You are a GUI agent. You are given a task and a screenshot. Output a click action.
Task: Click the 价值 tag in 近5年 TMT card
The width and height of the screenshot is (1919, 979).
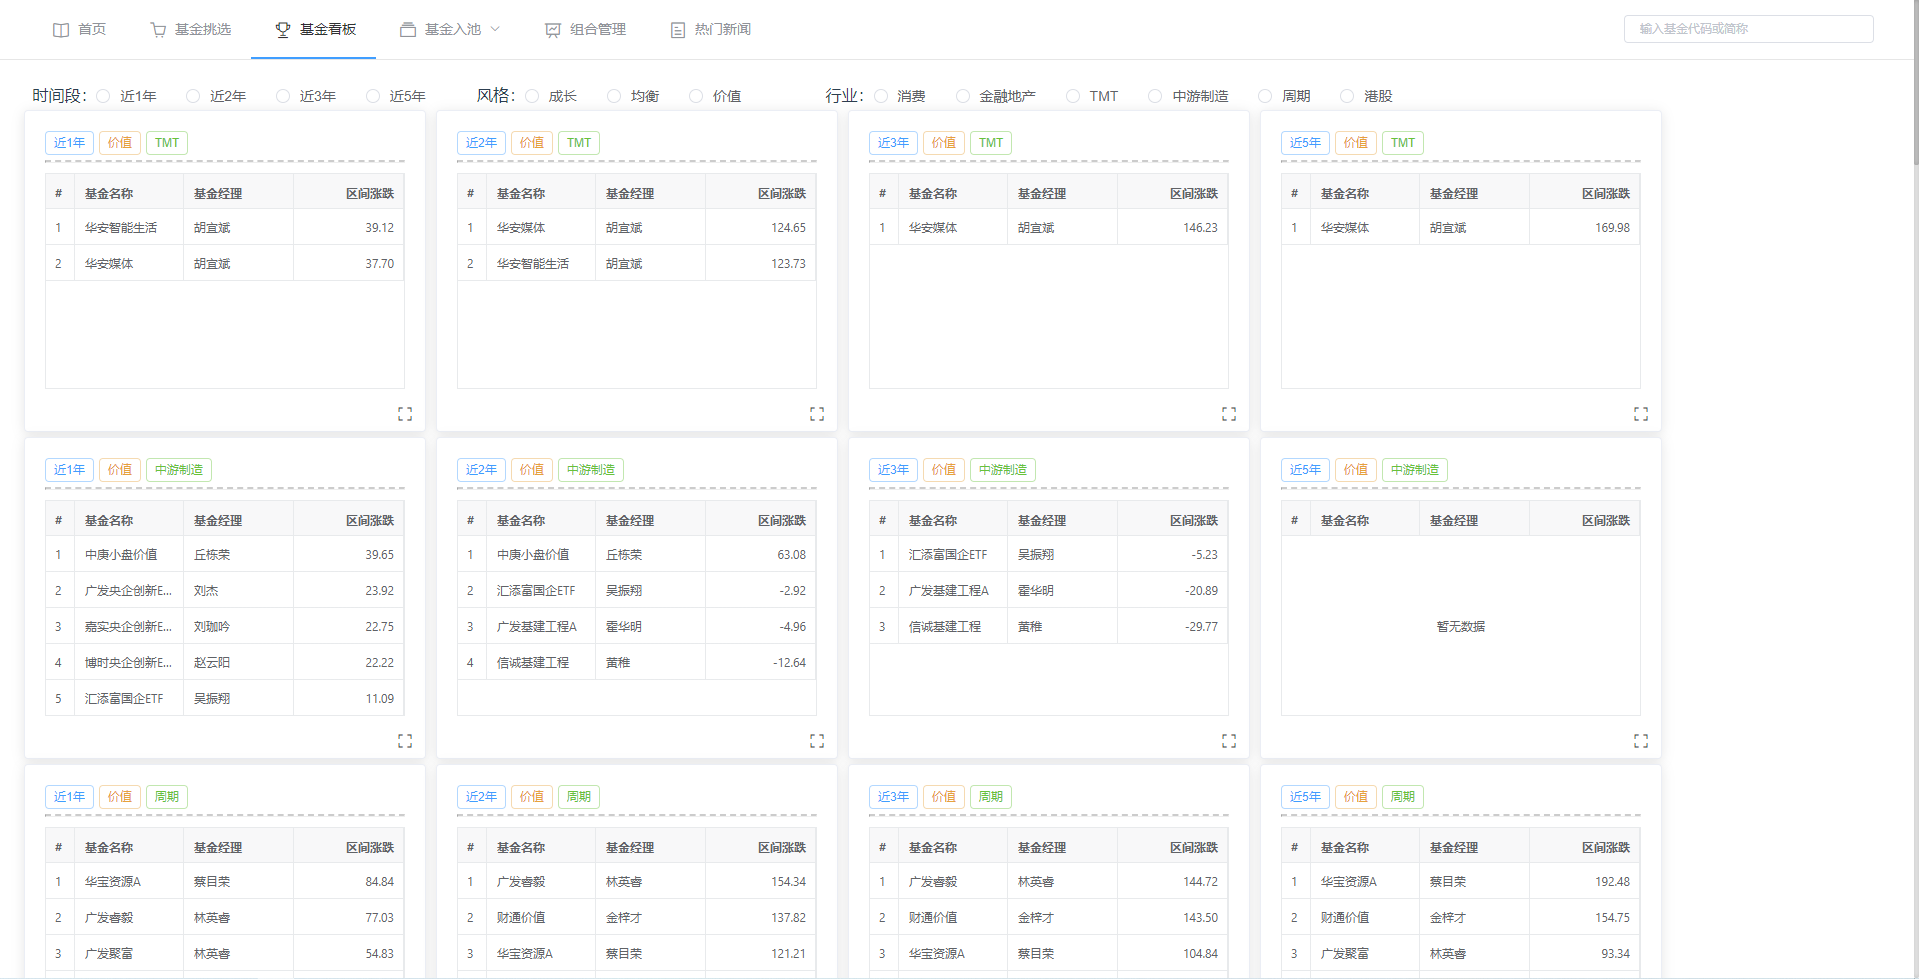(1355, 143)
